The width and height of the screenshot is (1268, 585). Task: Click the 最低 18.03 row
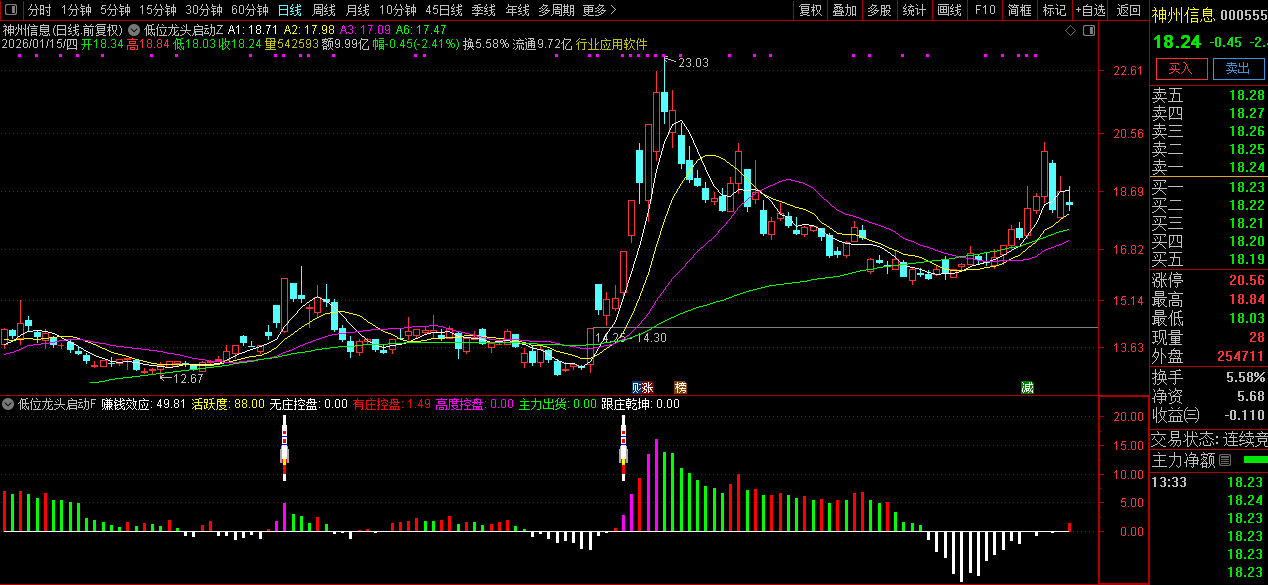pos(1209,318)
